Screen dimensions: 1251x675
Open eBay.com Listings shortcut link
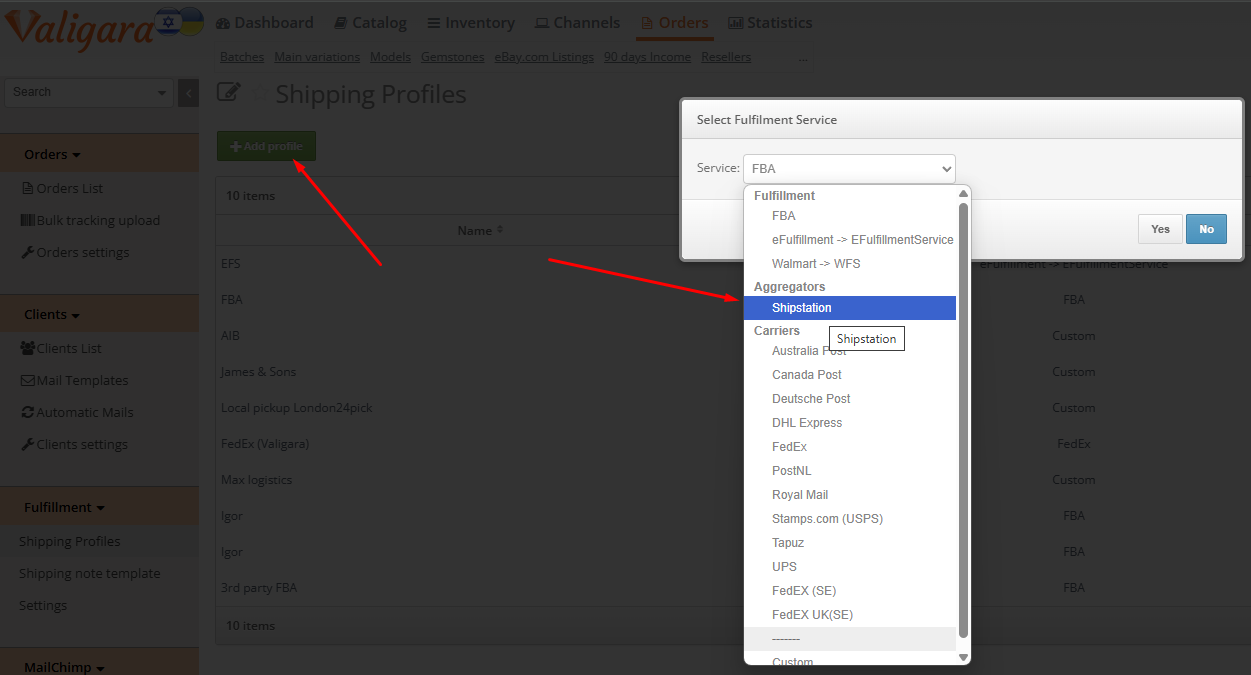click(x=544, y=57)
